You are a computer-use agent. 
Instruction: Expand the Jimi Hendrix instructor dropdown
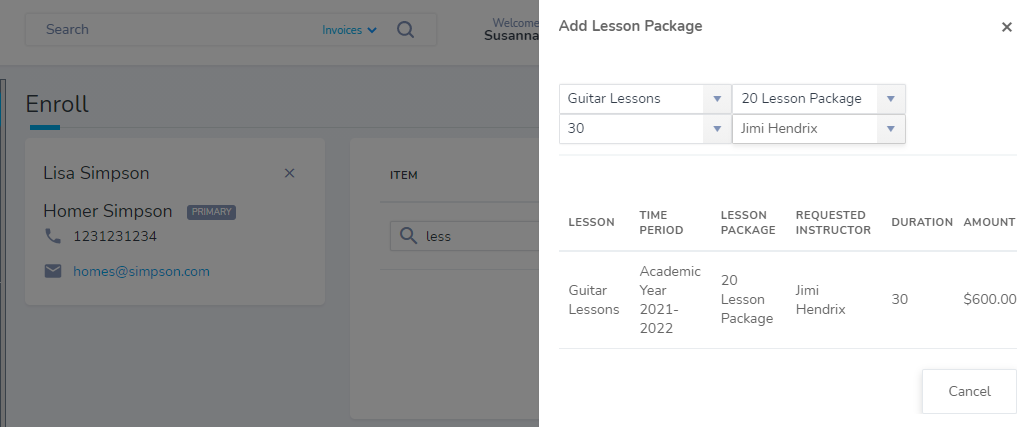[890, 129]
